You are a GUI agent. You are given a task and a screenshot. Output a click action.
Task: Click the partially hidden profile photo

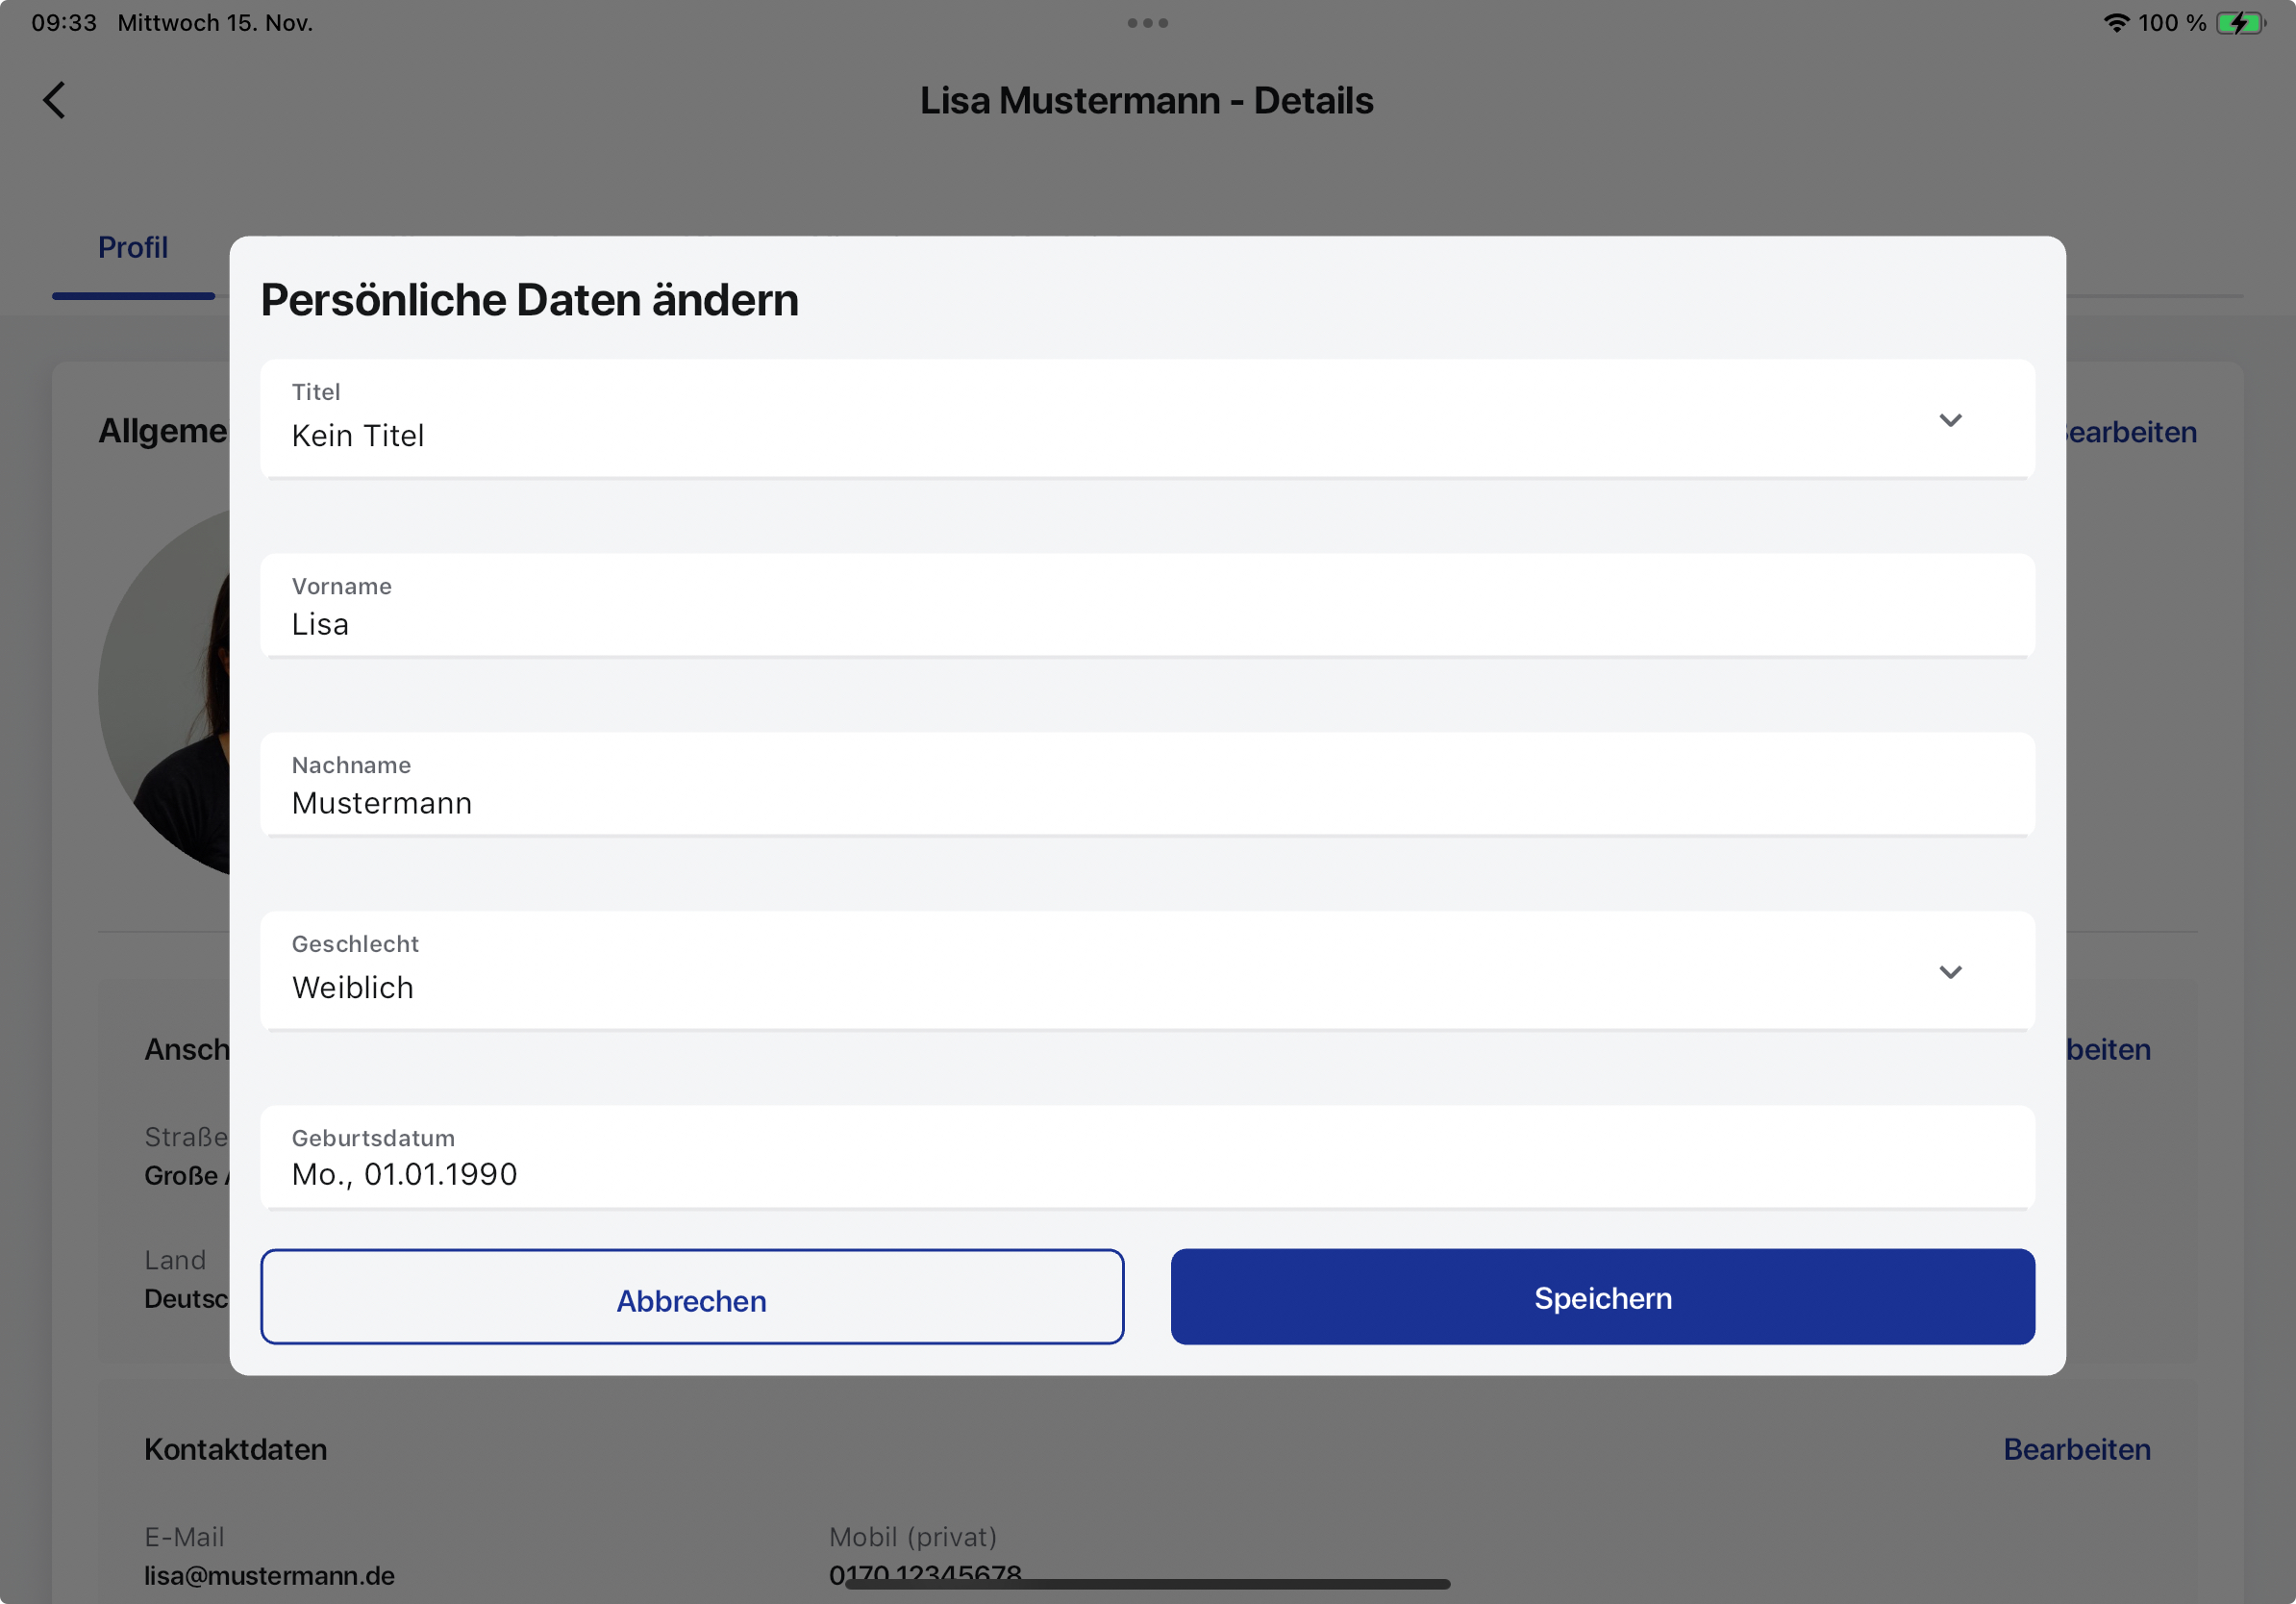[164, 692]
